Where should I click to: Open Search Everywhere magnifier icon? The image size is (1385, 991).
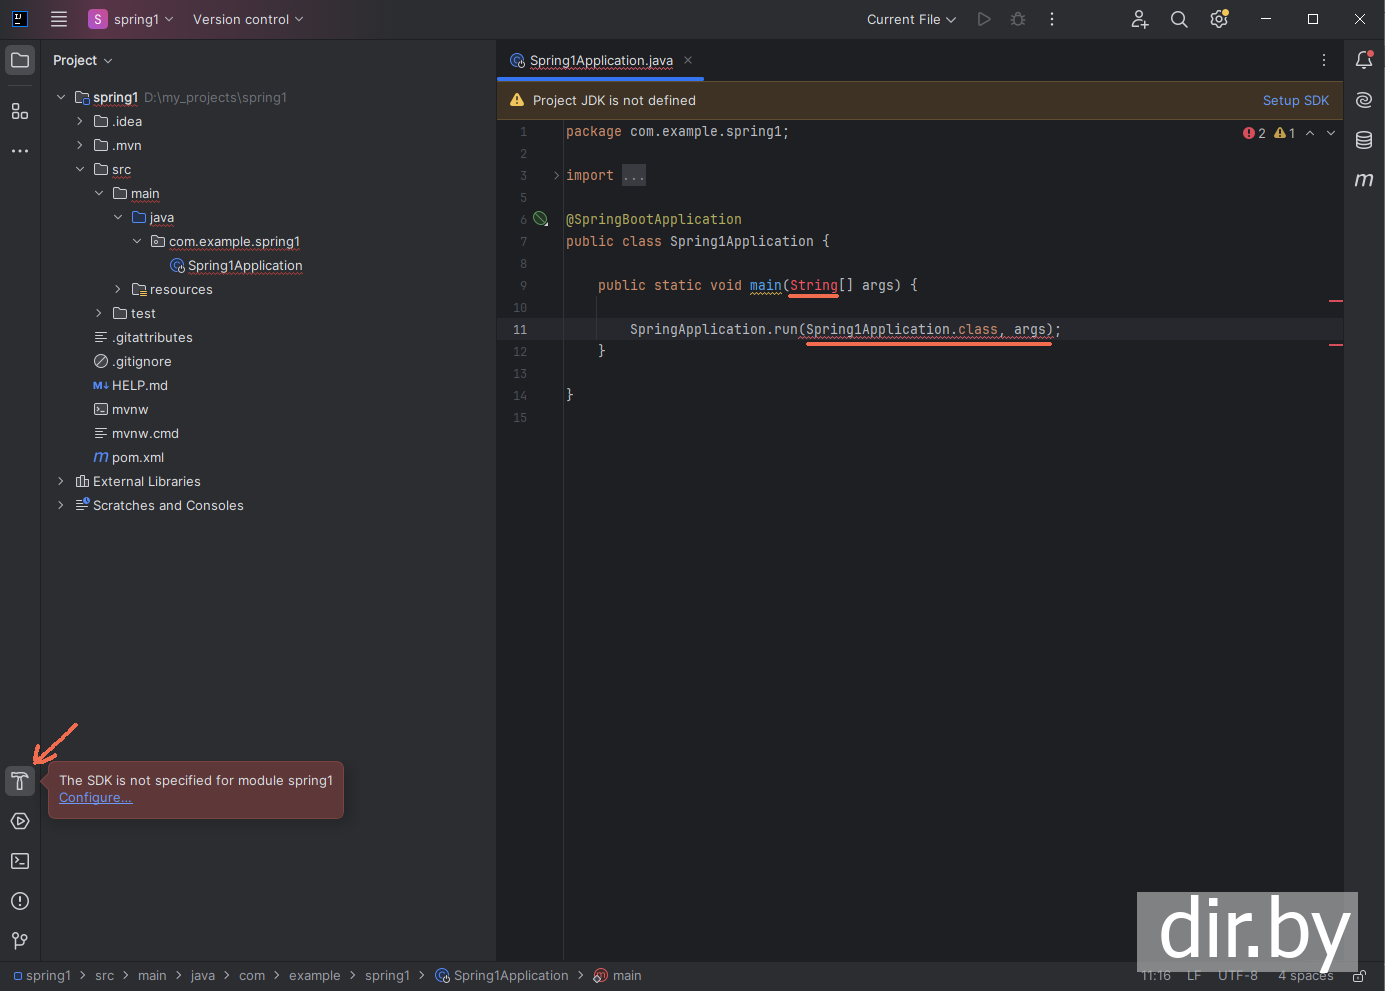tap(1179, 20)
